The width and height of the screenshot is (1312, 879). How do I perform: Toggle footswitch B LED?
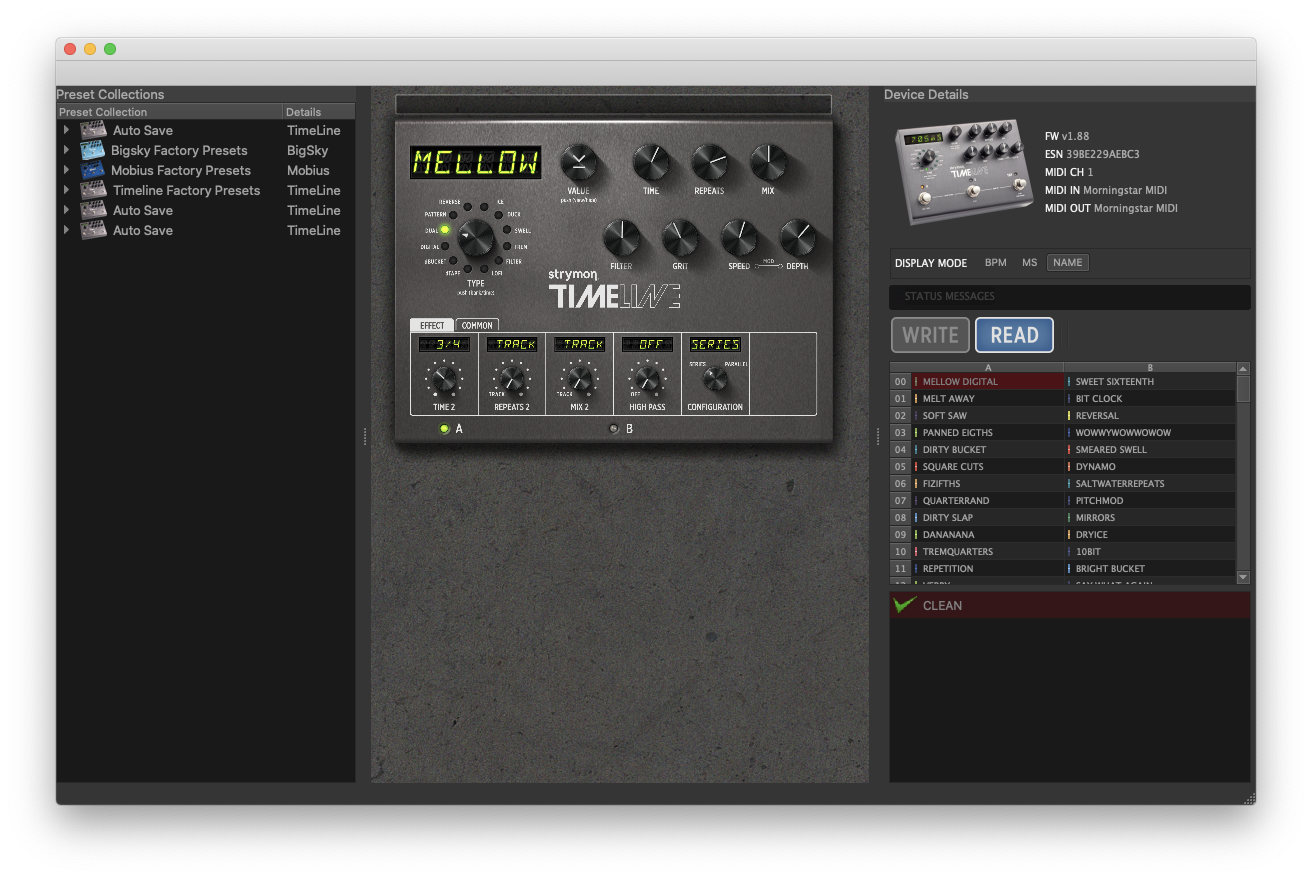(614, 429)
